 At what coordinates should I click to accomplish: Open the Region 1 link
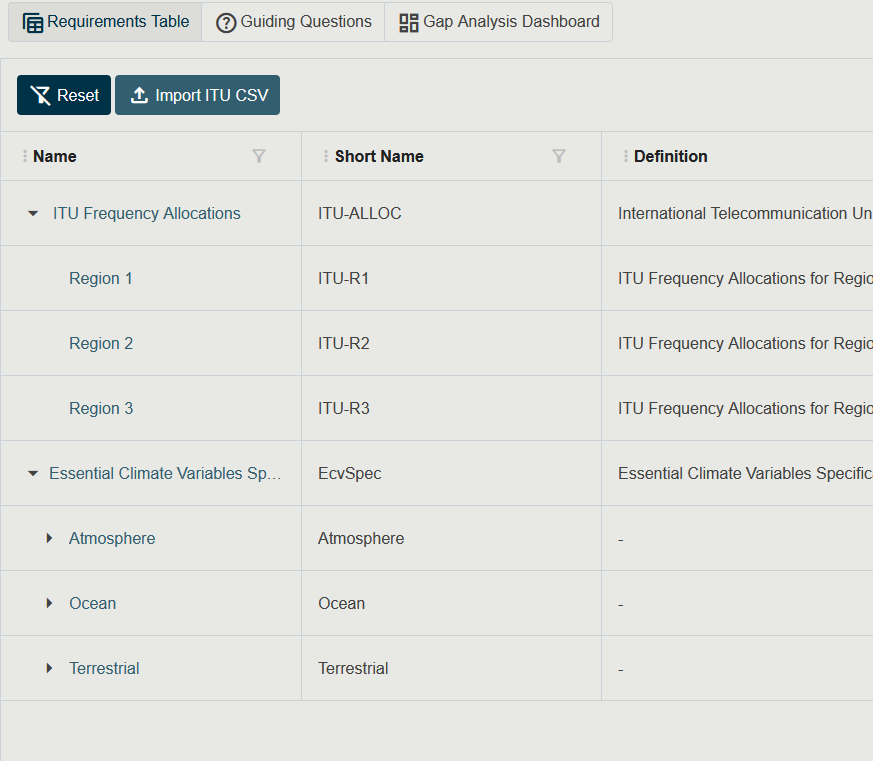[x=101, y=278]
